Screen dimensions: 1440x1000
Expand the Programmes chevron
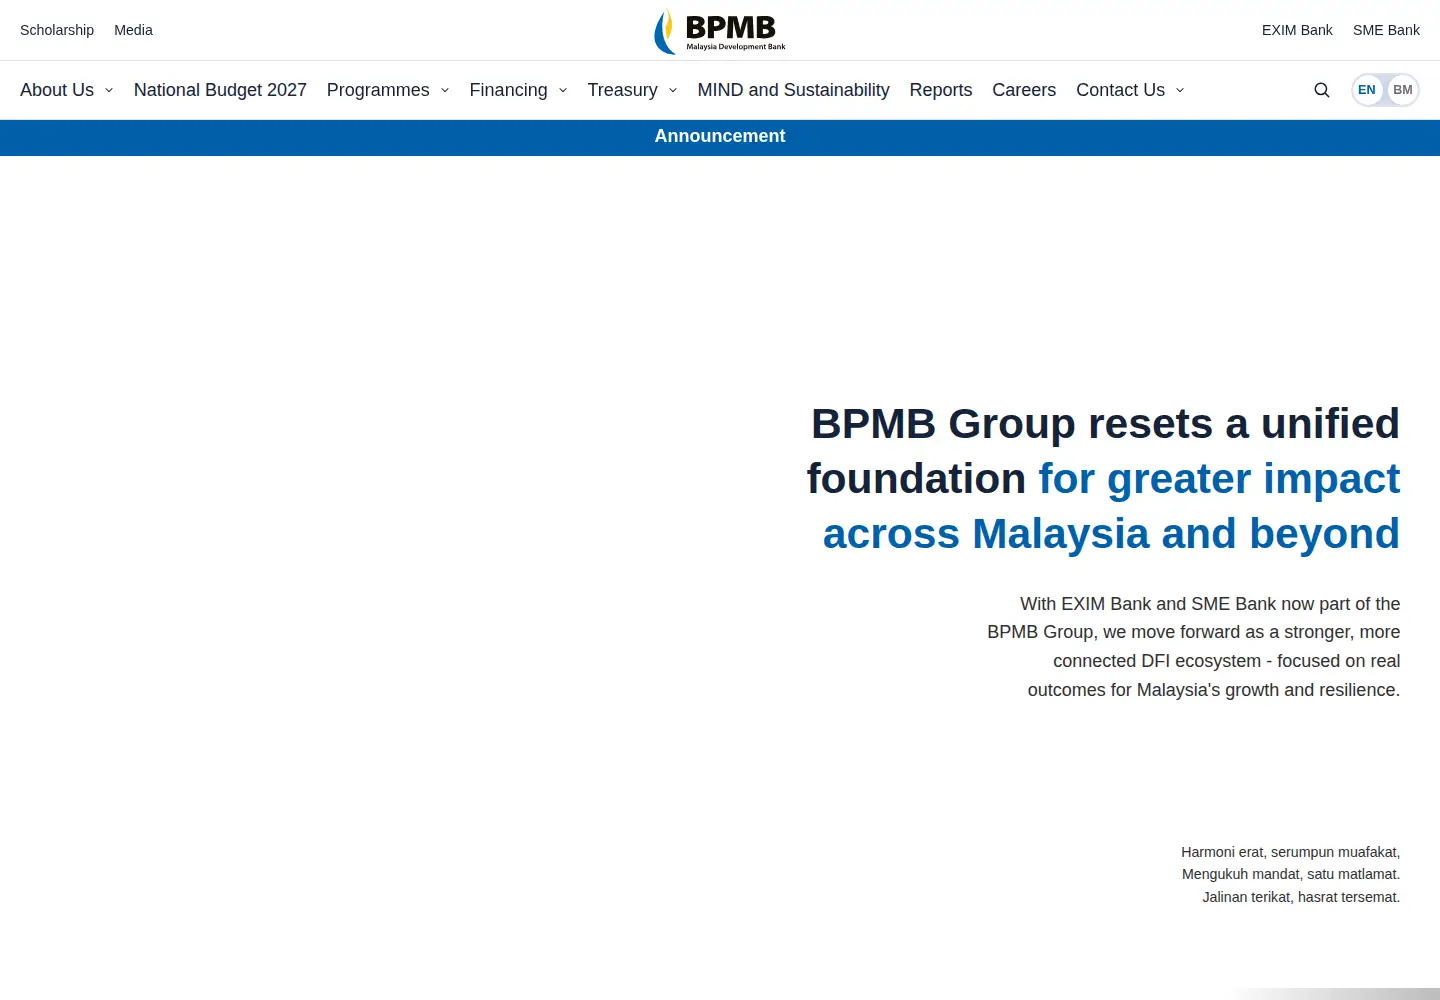click(445, 90)
